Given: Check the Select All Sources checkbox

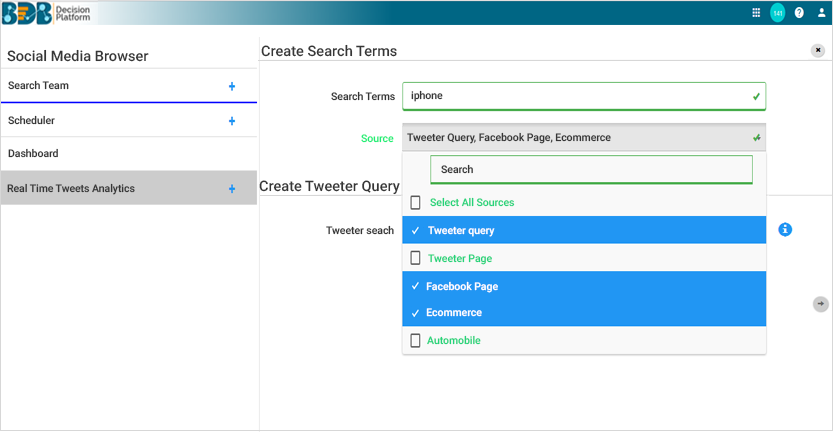Looking at the screenshot, I should point(416,203).
